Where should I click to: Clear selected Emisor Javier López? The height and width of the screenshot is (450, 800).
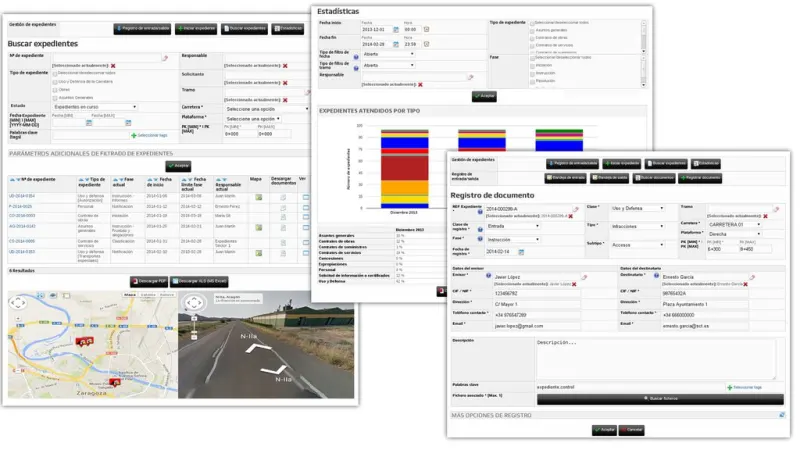pos(574,284)
